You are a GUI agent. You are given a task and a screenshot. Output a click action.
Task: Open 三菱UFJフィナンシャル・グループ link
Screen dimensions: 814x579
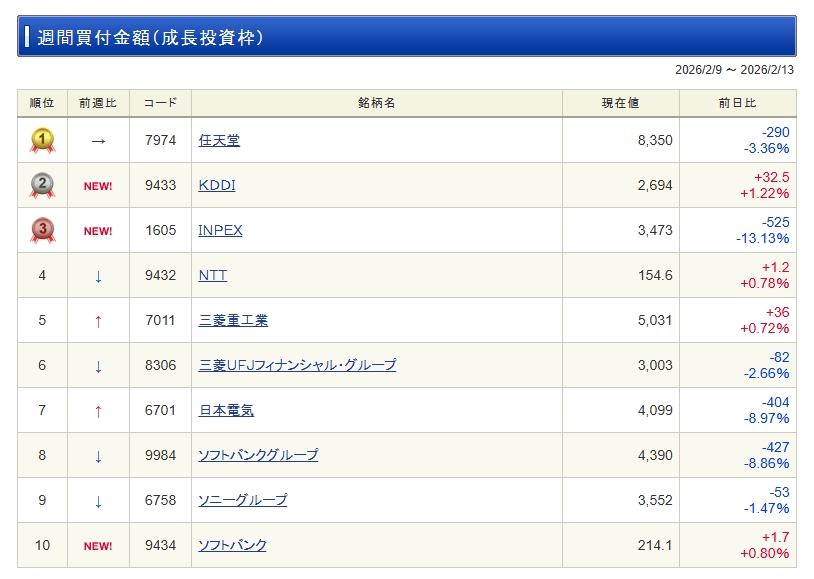(297, 366)
